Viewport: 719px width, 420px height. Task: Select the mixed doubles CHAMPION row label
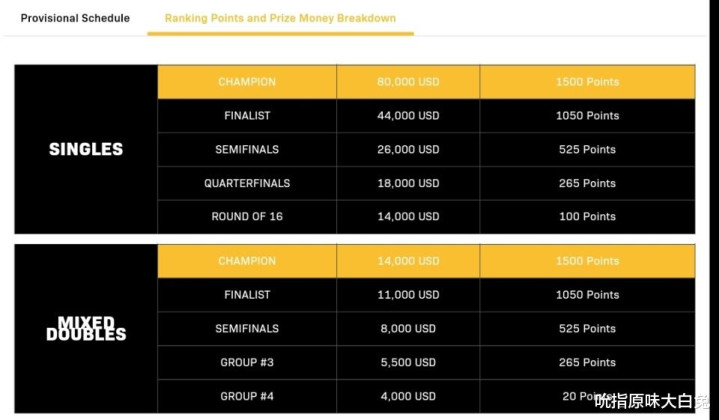point(247,261)
